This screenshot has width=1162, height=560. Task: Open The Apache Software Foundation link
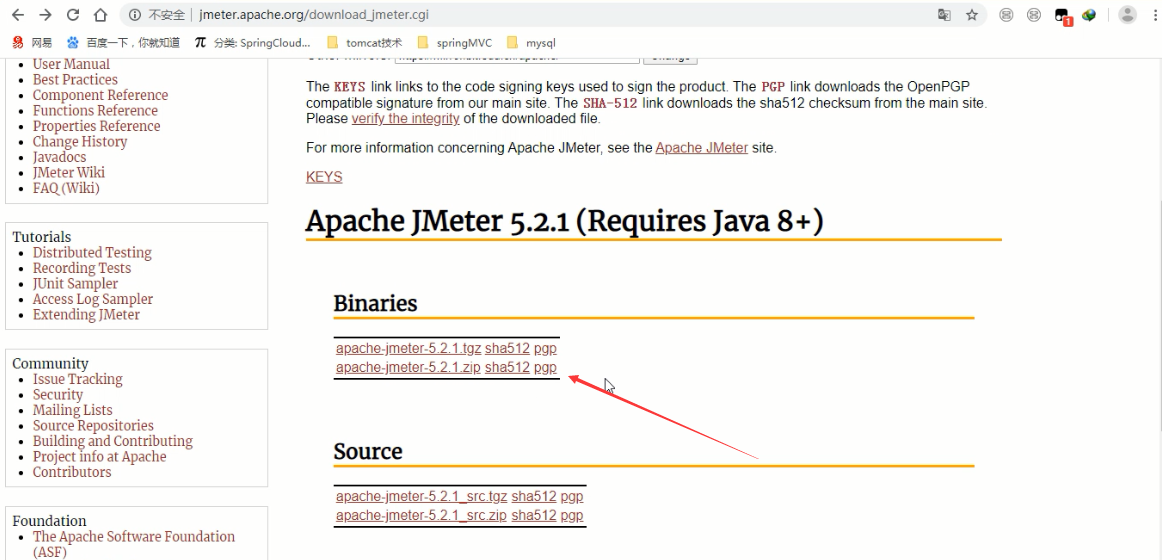[133, 544]
